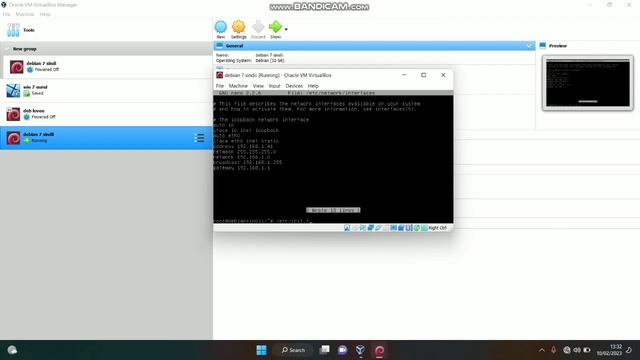Open the Devices menu in the VM window
Screen dimensions: 640x360
294,86
